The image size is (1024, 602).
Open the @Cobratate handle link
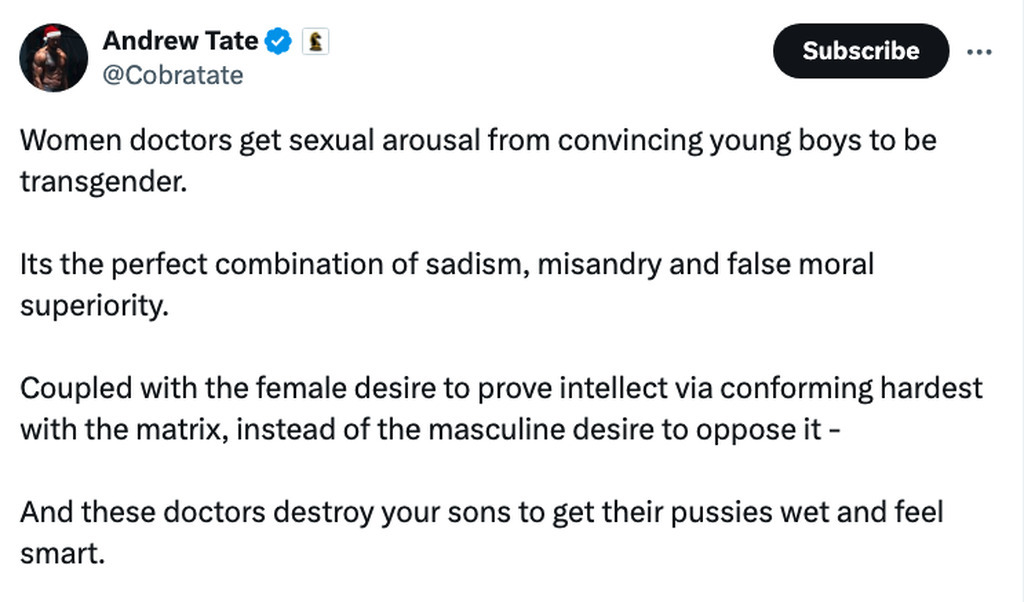point(173,76)
